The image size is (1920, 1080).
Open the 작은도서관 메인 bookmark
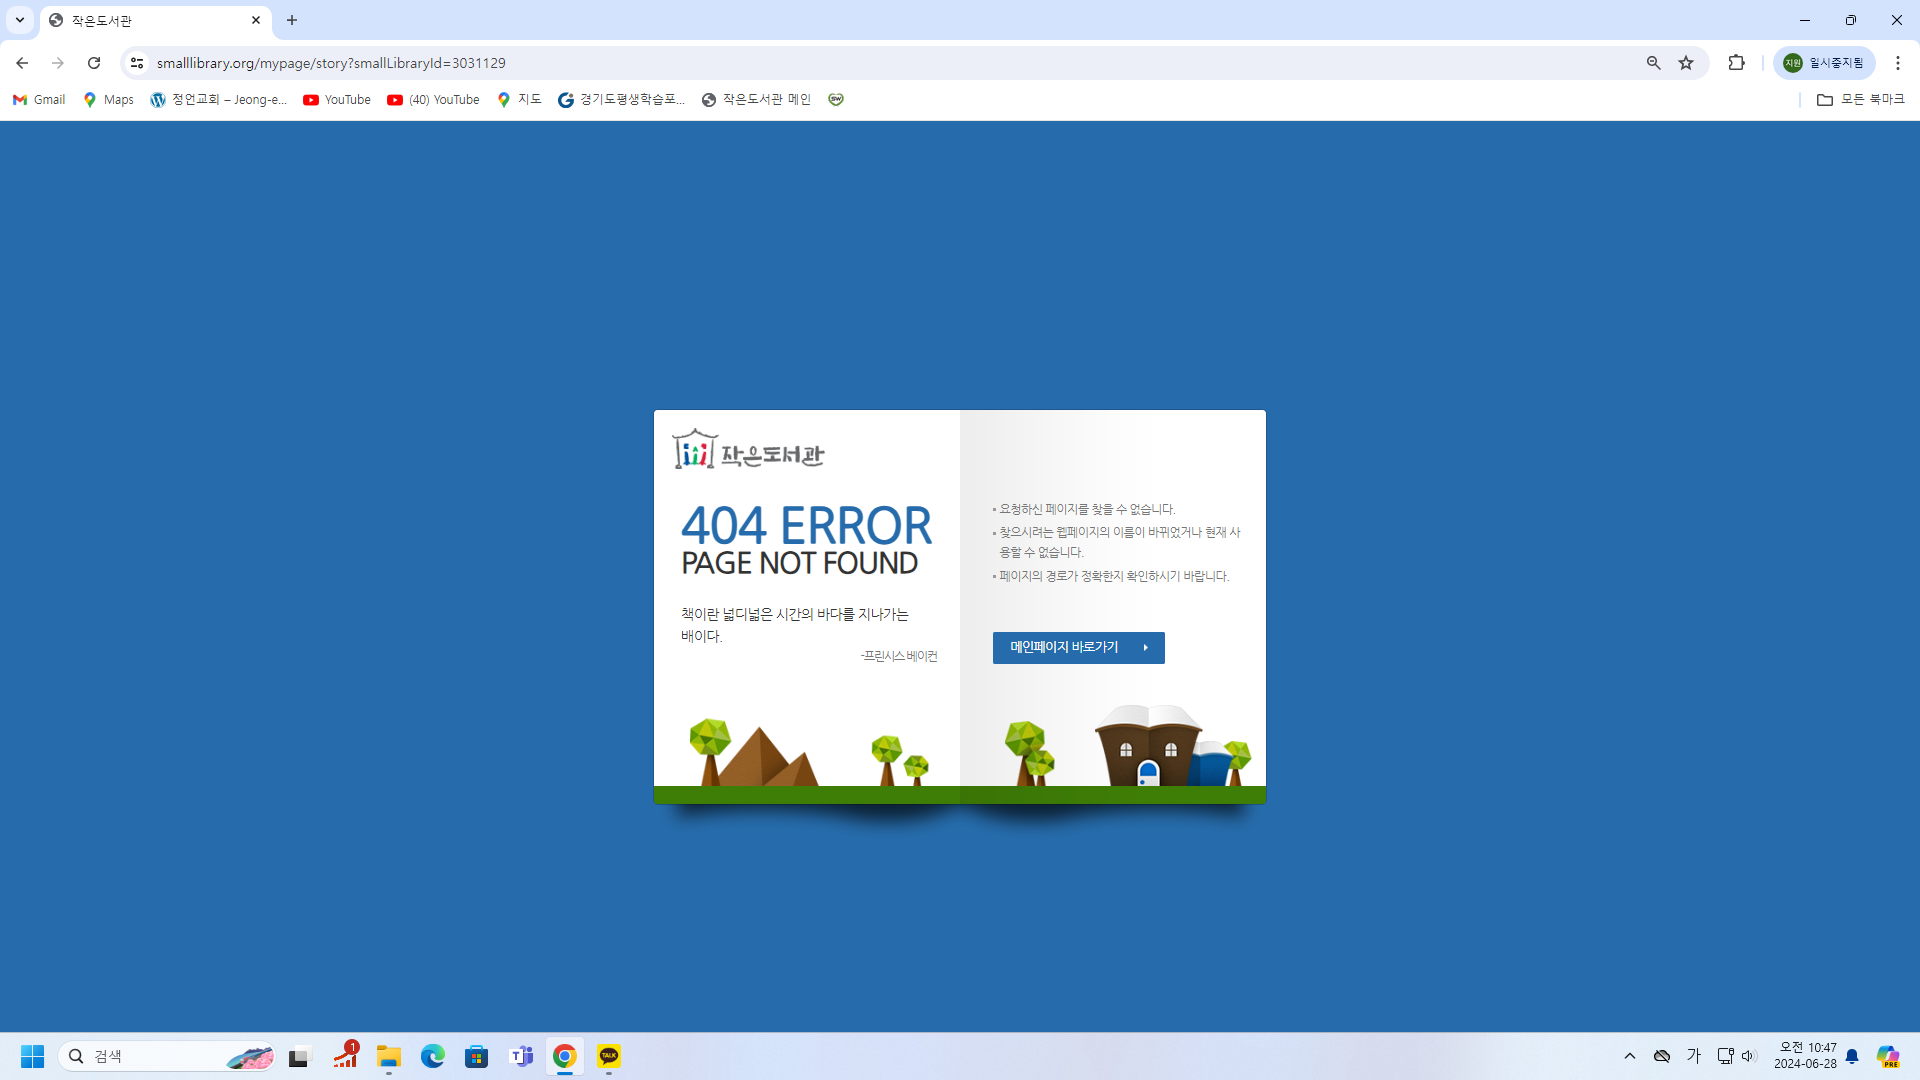click(756, 100)
